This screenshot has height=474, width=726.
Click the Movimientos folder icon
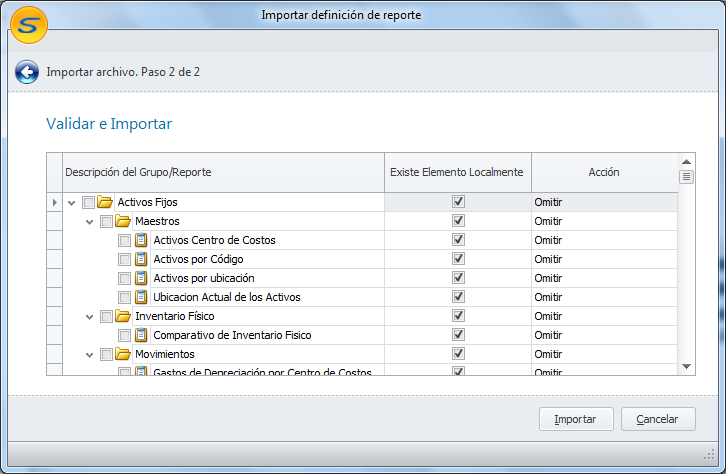pos(123,354)
